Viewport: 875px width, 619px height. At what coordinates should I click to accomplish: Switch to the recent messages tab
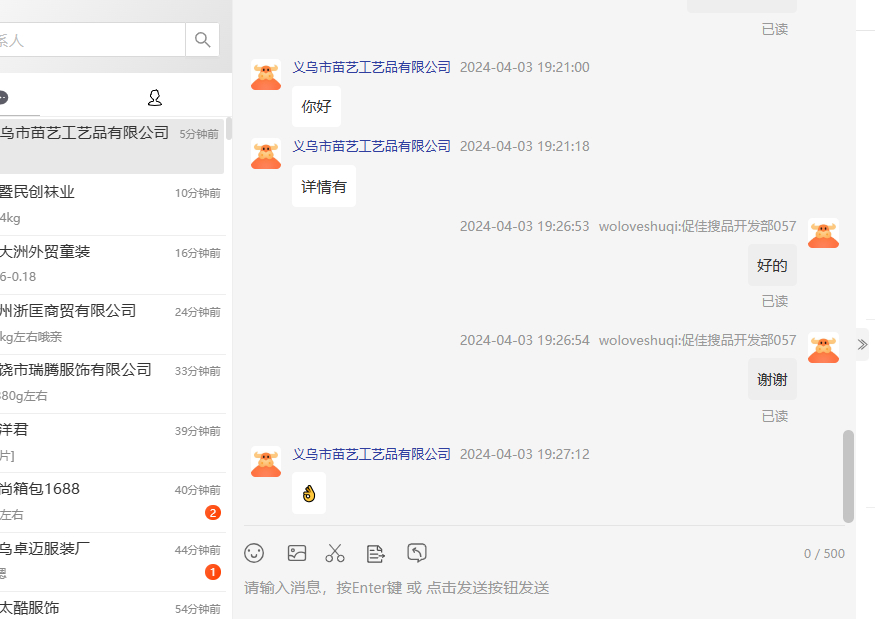click(x=5, y=97)
